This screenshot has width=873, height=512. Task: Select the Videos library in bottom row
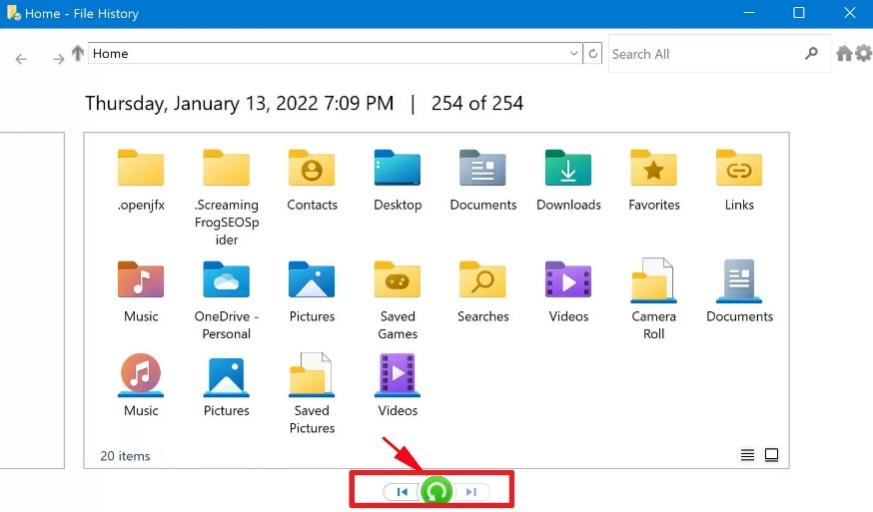click(x=398, y=386)
